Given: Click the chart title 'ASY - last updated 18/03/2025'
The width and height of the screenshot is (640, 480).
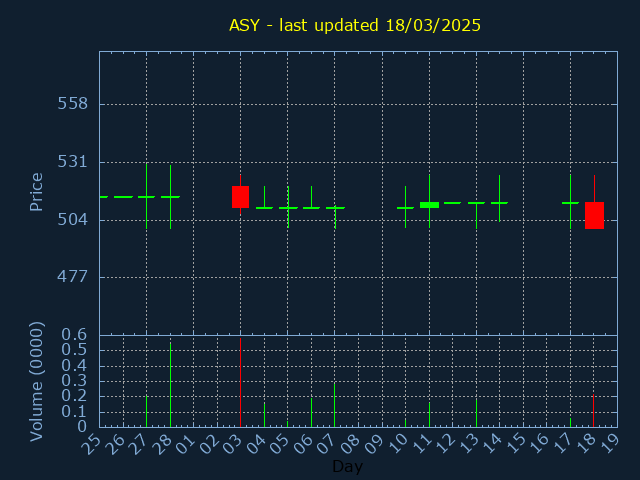Looking at the screenshot, I should click(x=355, y=25).
